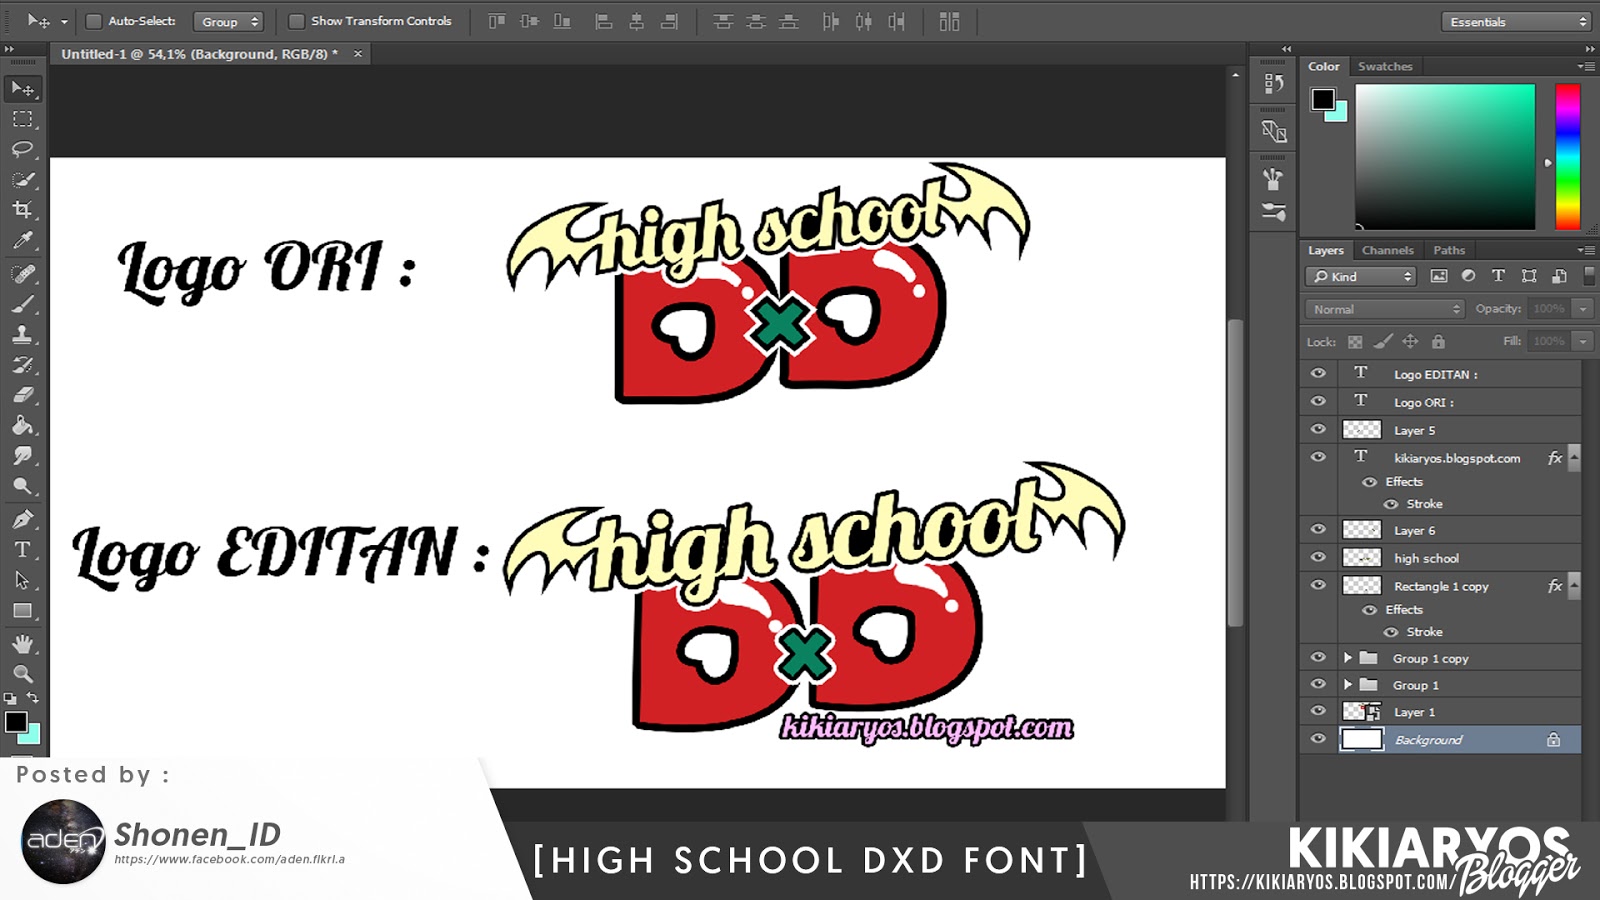The height and width of the screenshot is (900, 1600).
Task: Select the Paint Bucket tool
Action: 23,425
